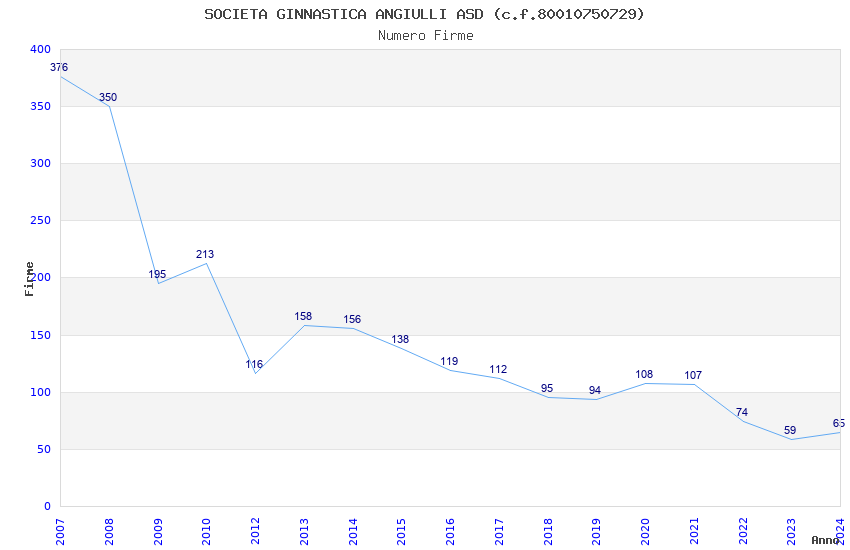
Task: Select x-axis year 2016
Action: (450, 532)
